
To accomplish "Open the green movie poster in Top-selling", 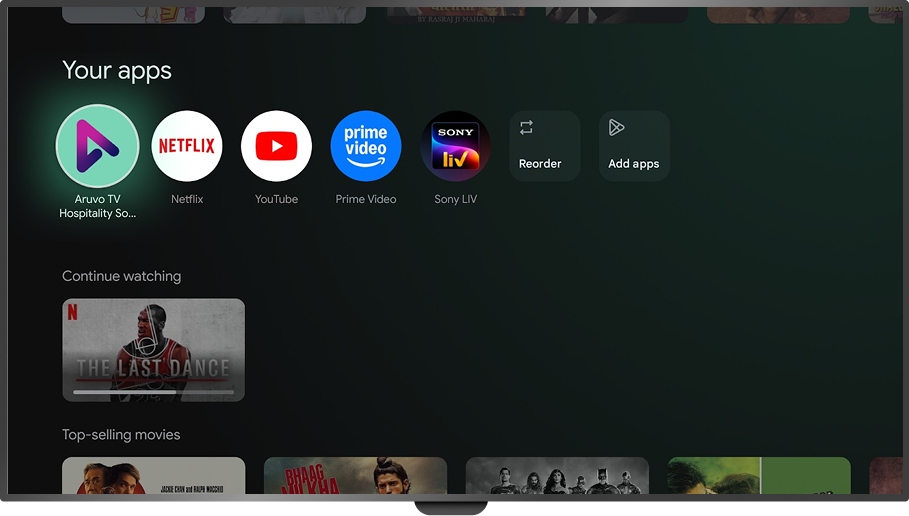I will pos(758,476).
